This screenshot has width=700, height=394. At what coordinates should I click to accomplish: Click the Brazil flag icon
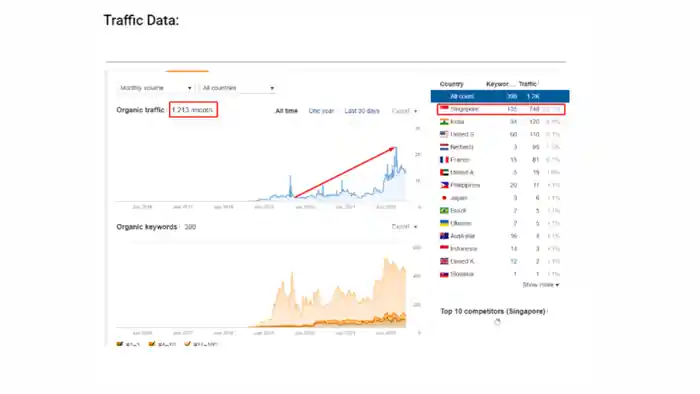coord(444,210)
